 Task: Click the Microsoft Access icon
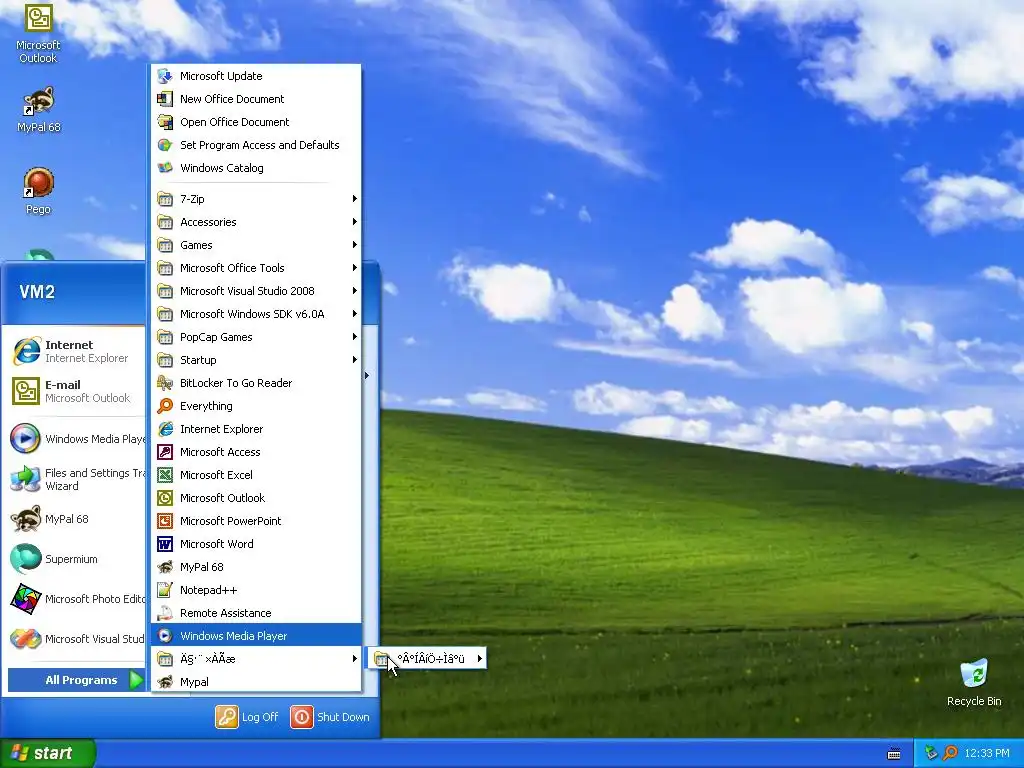(165, 452)
